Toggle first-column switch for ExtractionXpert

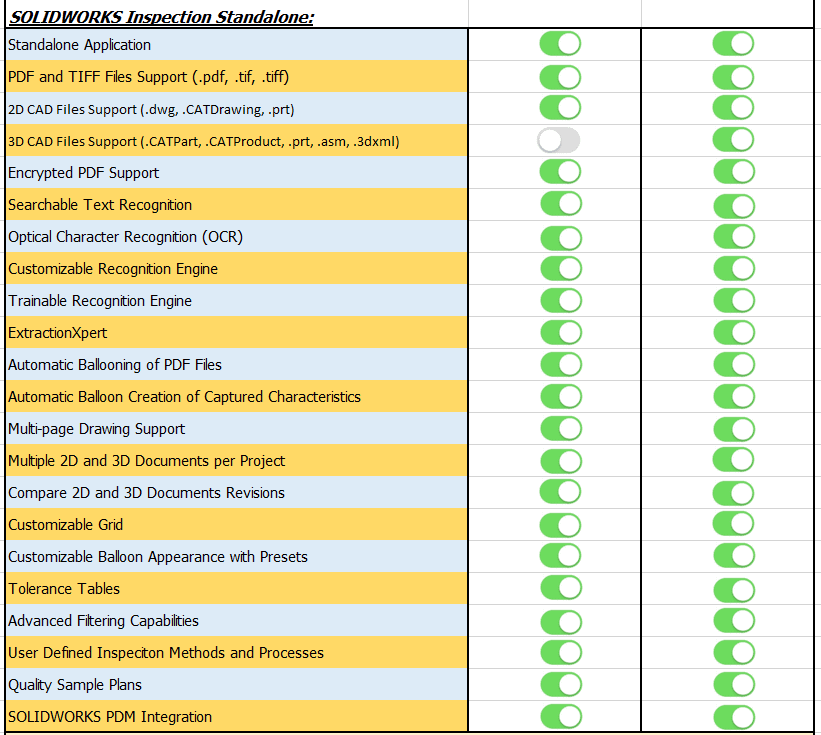pos(561,332)
